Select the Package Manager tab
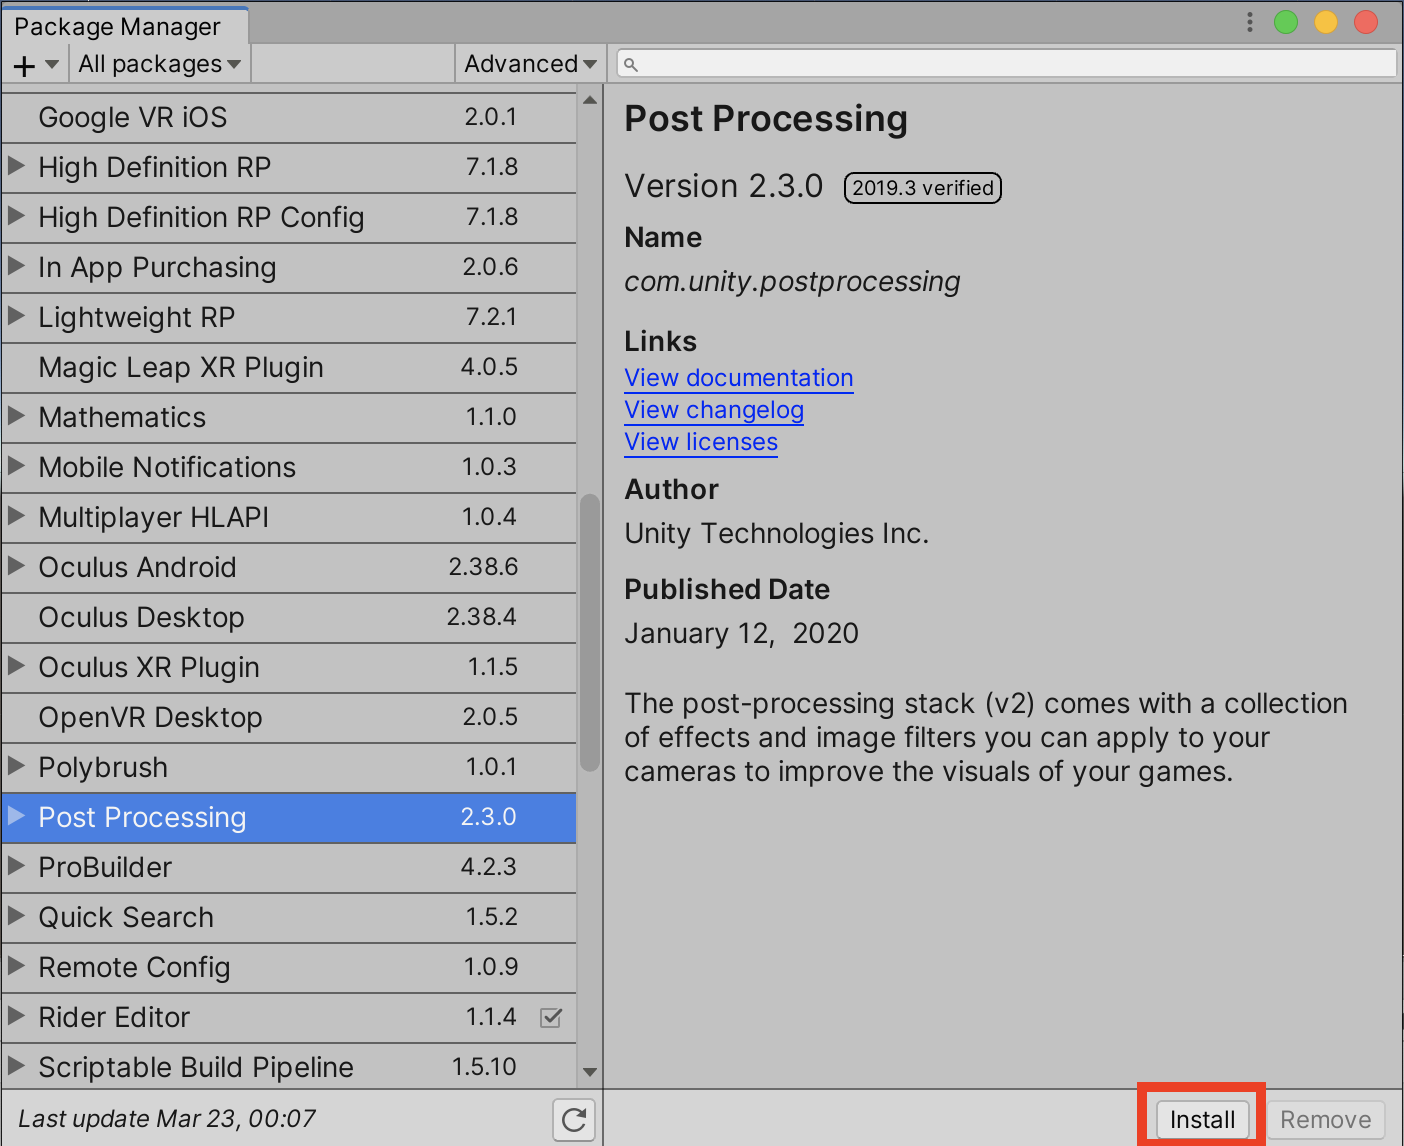1404x1146 pixels. 117,26
